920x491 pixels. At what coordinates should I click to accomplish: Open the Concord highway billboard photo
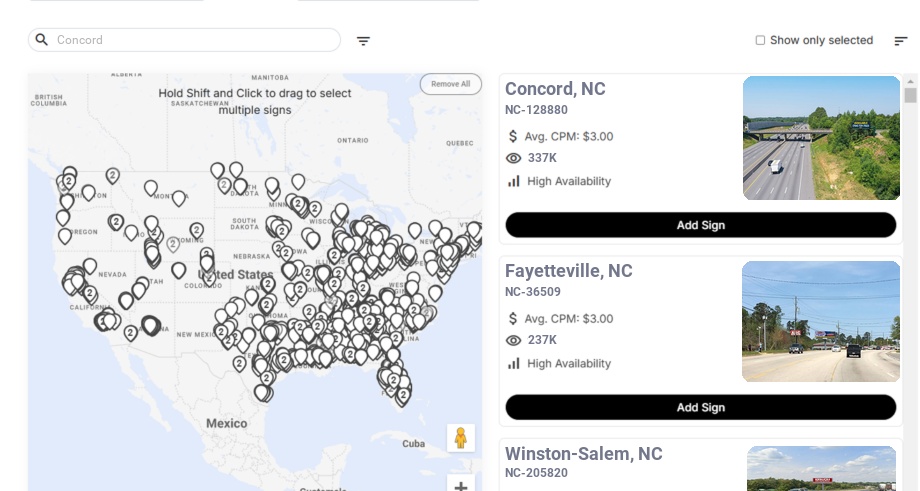[x=821, y=138]
